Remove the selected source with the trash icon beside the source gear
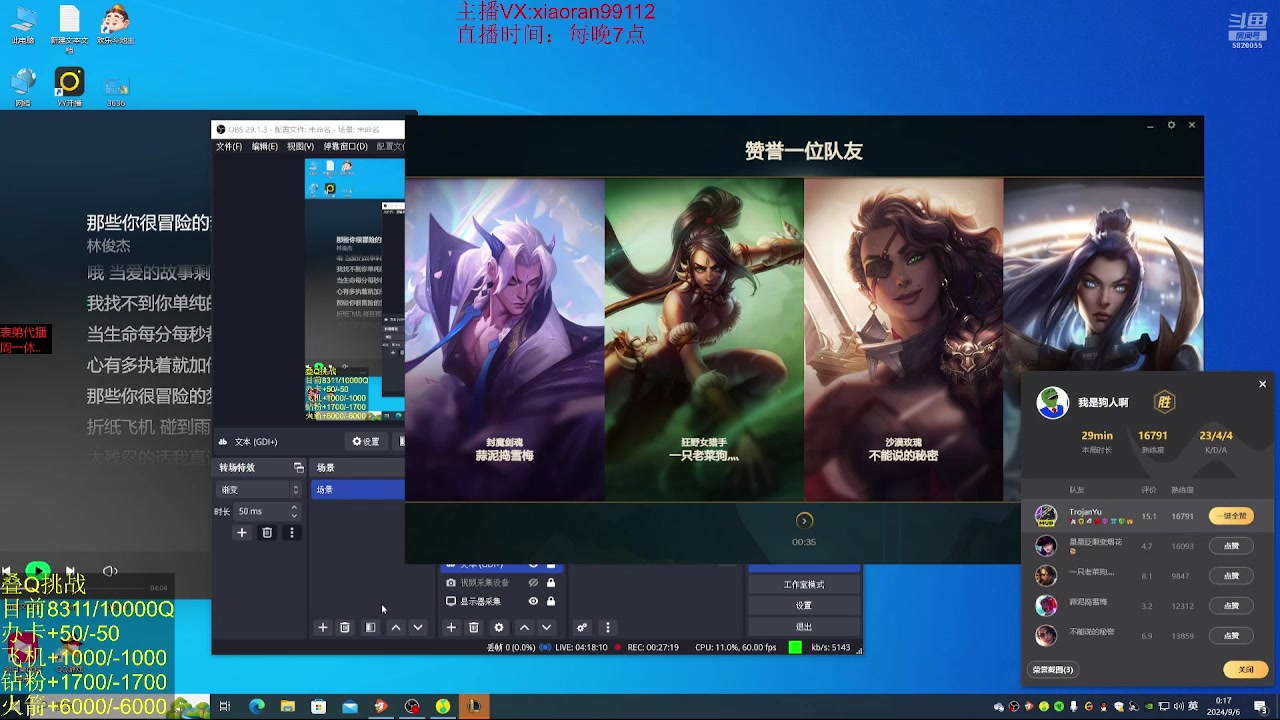Screen dimensions: 1280x720 [474, 627]
